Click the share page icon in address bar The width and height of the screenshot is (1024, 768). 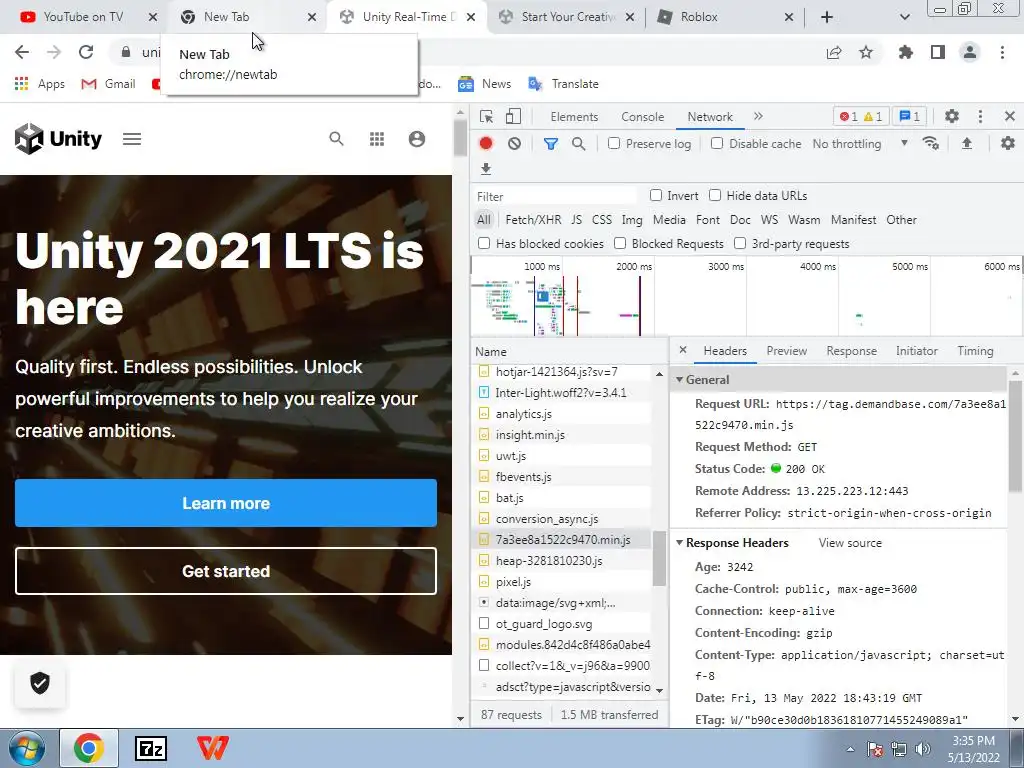click(x=834, y=52)
